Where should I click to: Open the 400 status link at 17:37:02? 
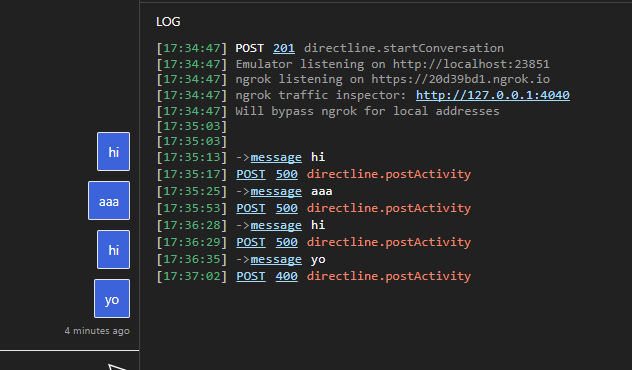coord(287,276)
